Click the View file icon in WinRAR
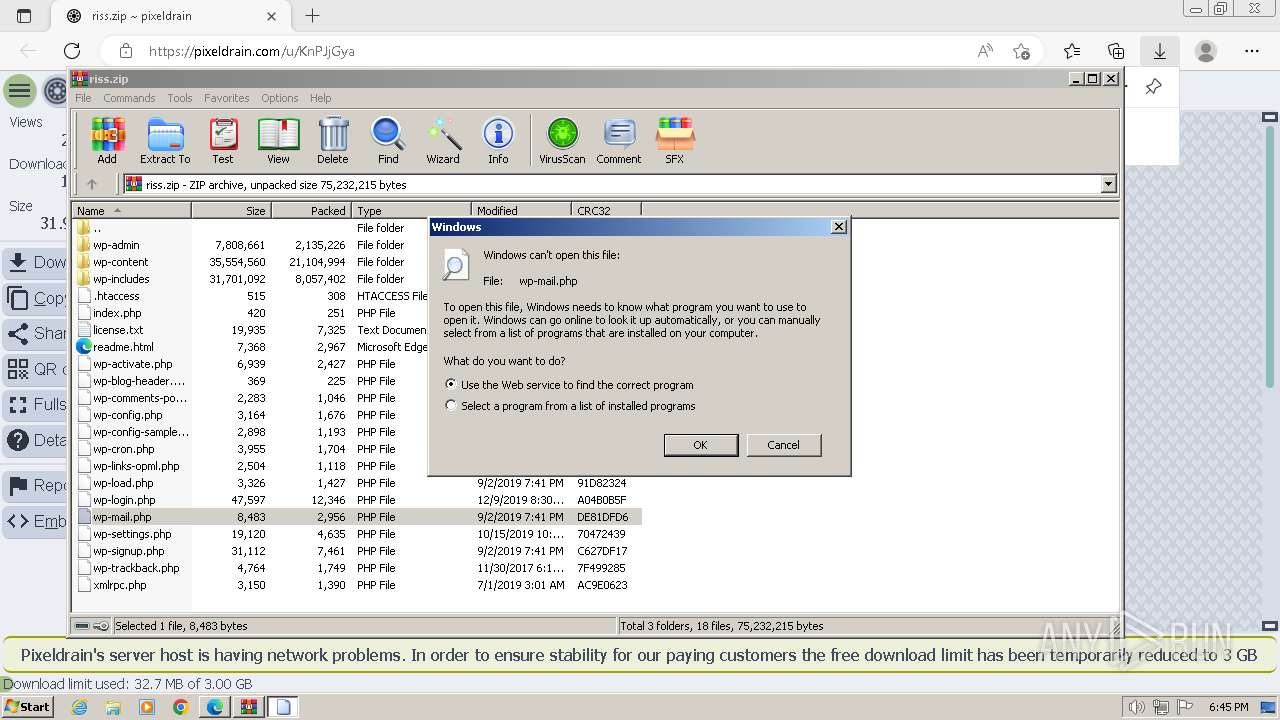This screenshot has width=1280, height=720. click(x=278, y=140)
